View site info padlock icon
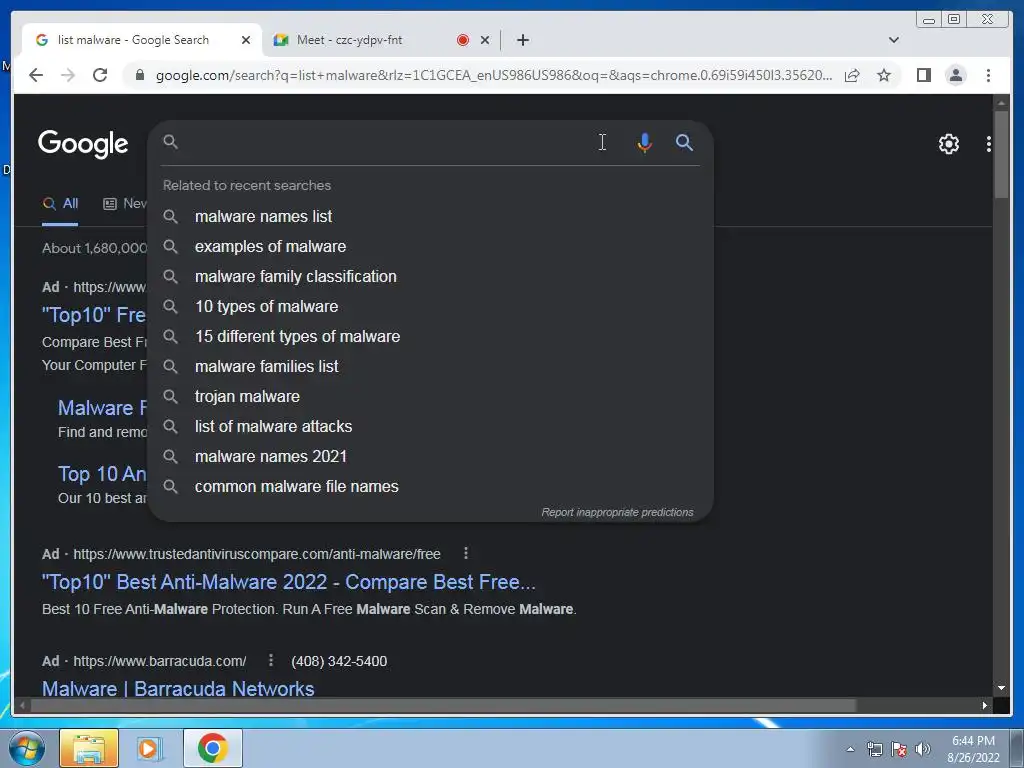 tap(139, 75)
